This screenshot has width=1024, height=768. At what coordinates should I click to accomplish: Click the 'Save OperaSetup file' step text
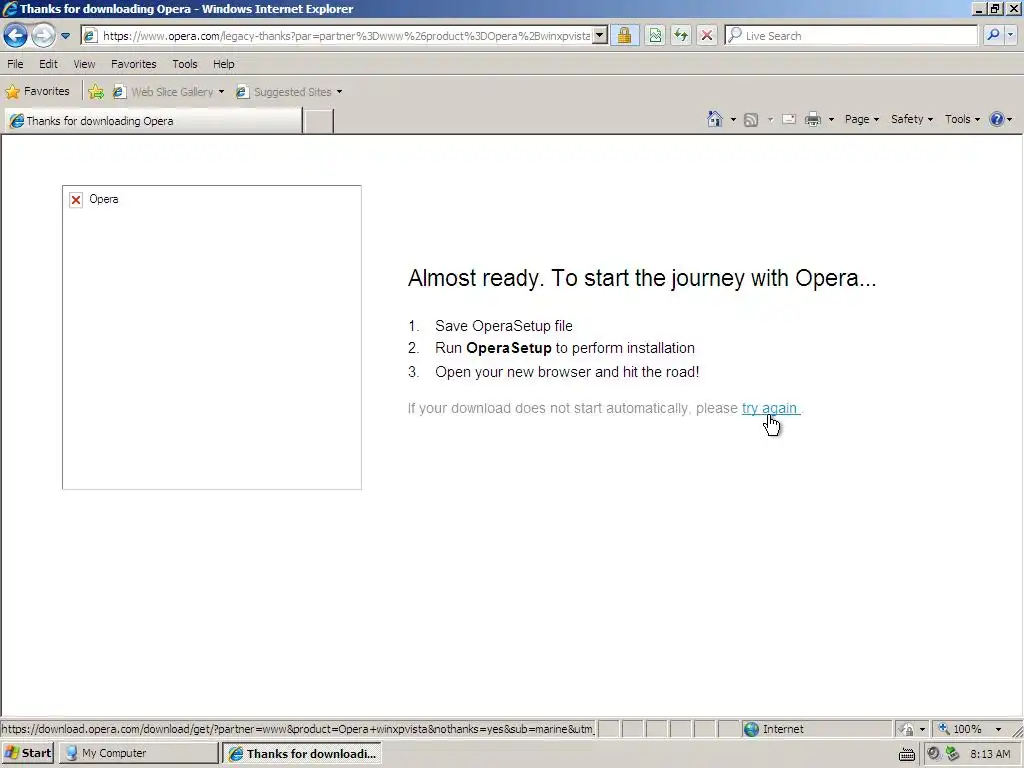pos(504,326)
